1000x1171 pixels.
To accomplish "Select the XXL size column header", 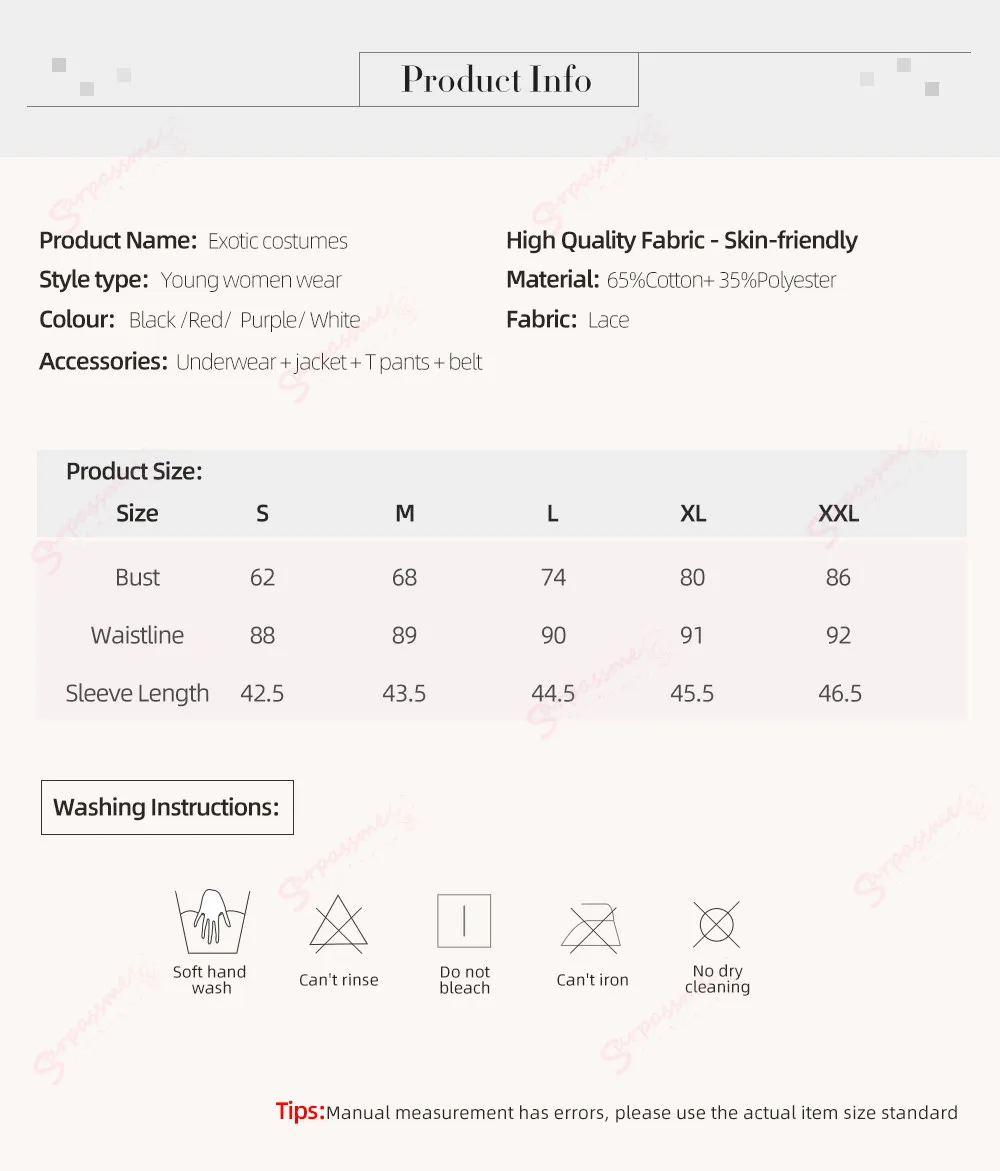I will [x=838, y=514].
